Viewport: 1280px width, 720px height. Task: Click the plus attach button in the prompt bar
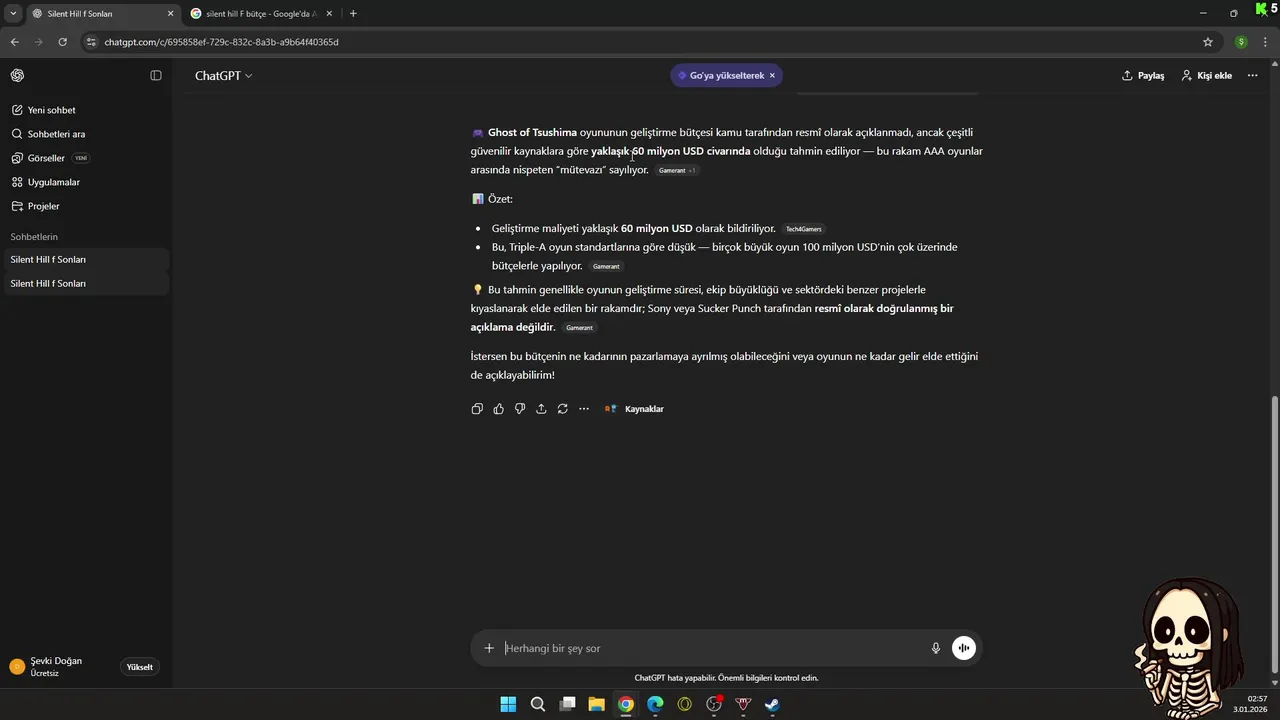489,648
